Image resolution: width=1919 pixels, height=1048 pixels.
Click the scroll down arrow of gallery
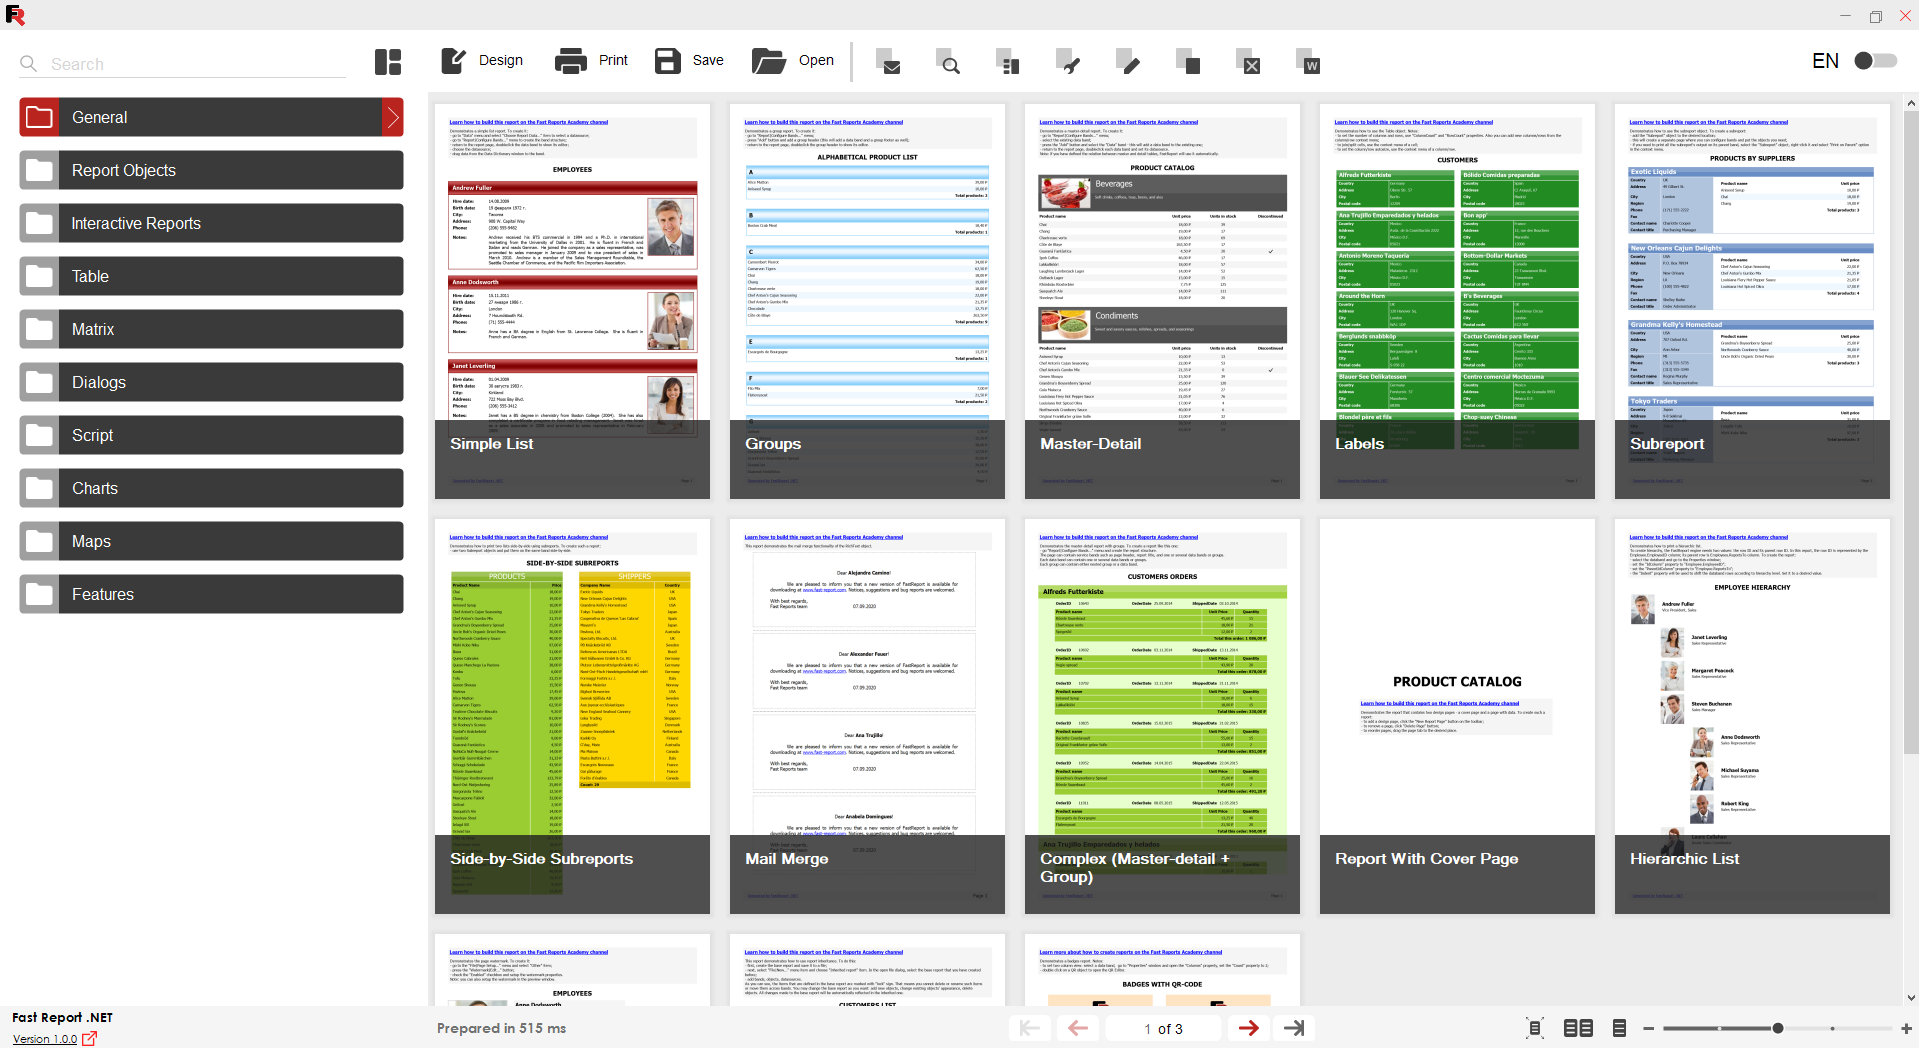pos(1911,997)
